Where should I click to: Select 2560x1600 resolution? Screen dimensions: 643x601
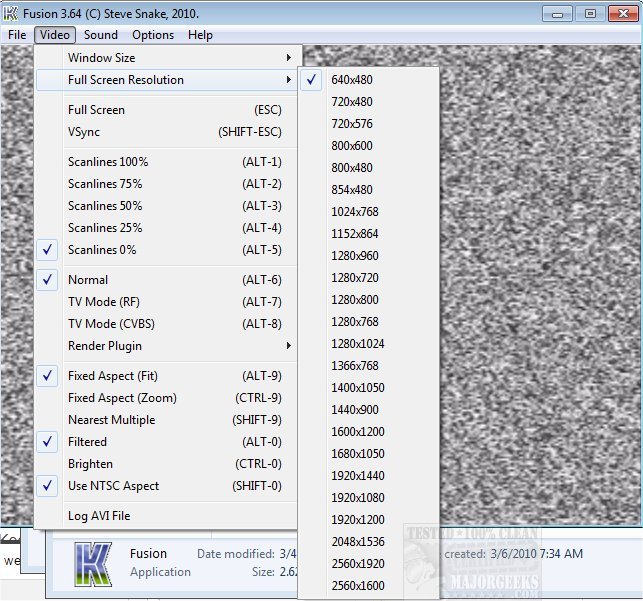(369, 586)
